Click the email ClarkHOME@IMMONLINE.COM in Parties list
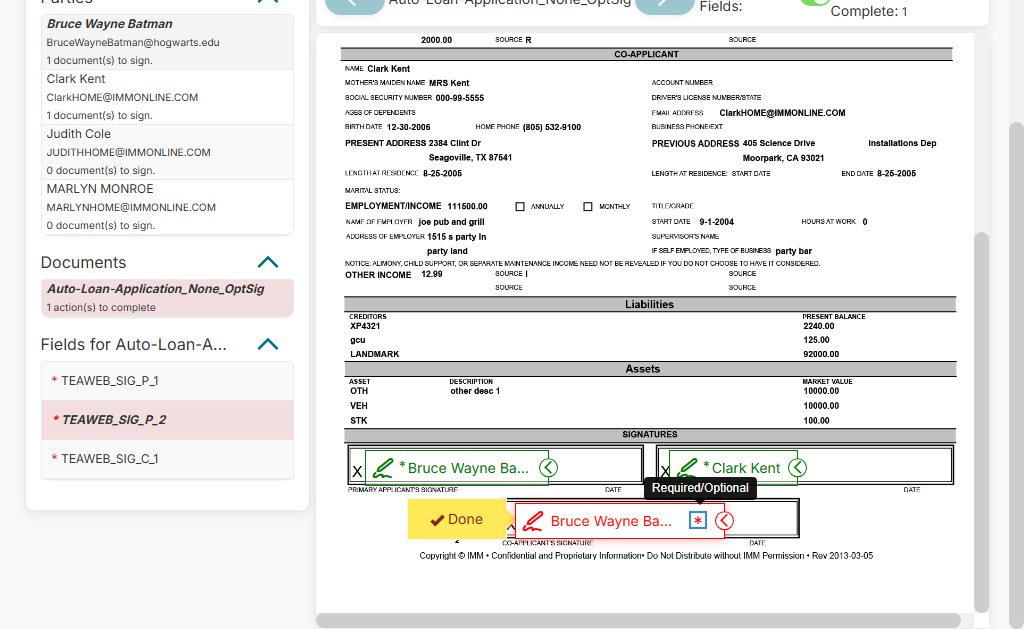 [x=122, y=97]
